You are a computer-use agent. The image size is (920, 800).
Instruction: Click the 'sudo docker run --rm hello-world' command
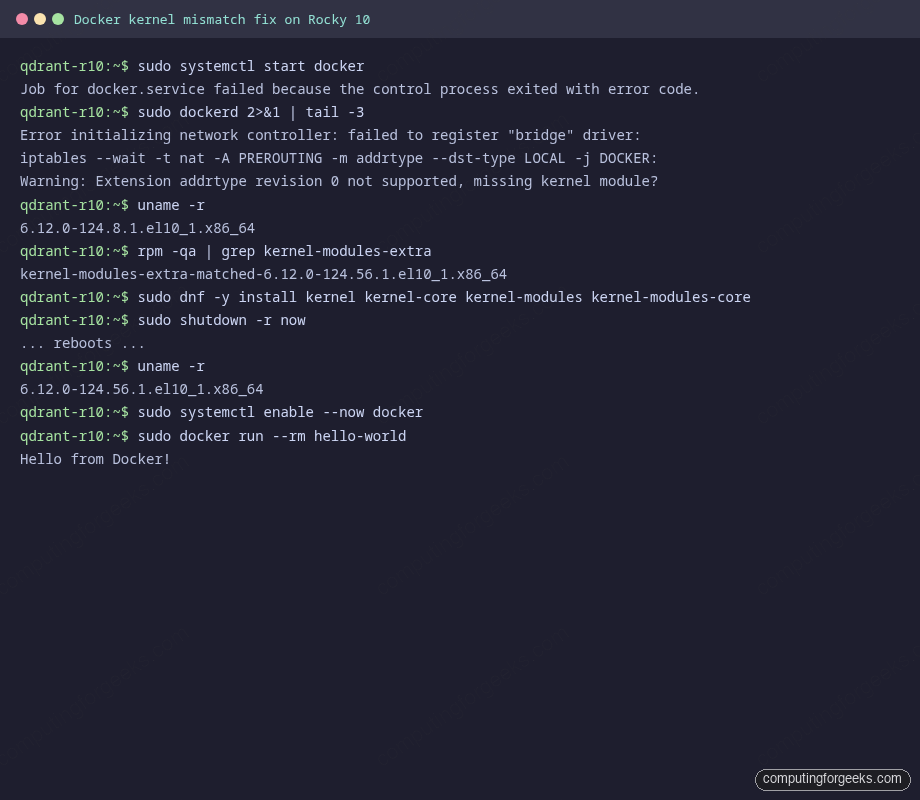tap(272, 436)
